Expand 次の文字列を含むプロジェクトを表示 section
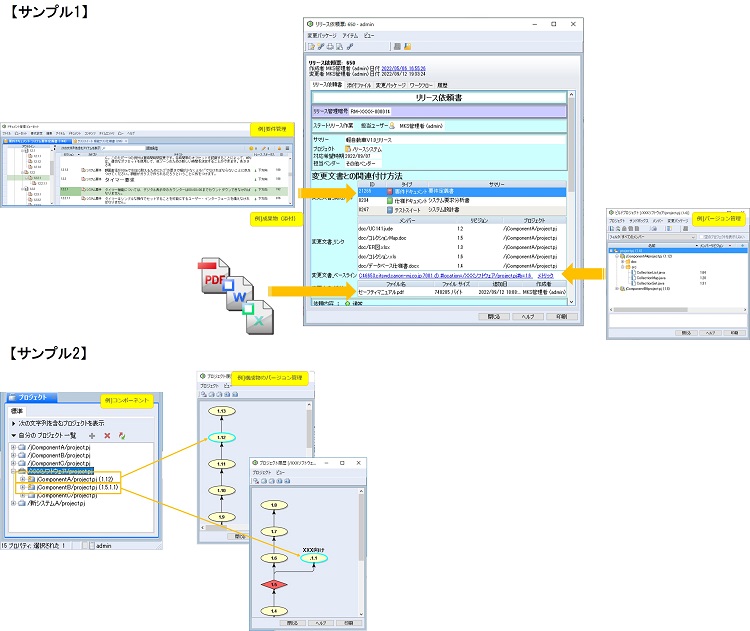 point(12,423)
